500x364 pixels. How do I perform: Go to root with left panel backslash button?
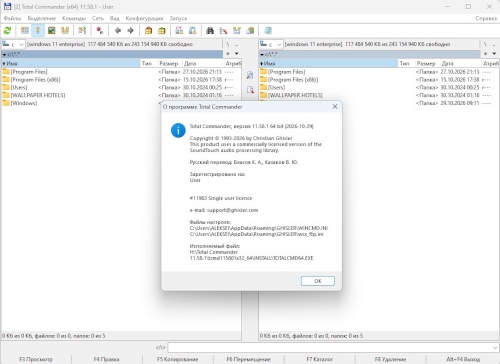228,44
